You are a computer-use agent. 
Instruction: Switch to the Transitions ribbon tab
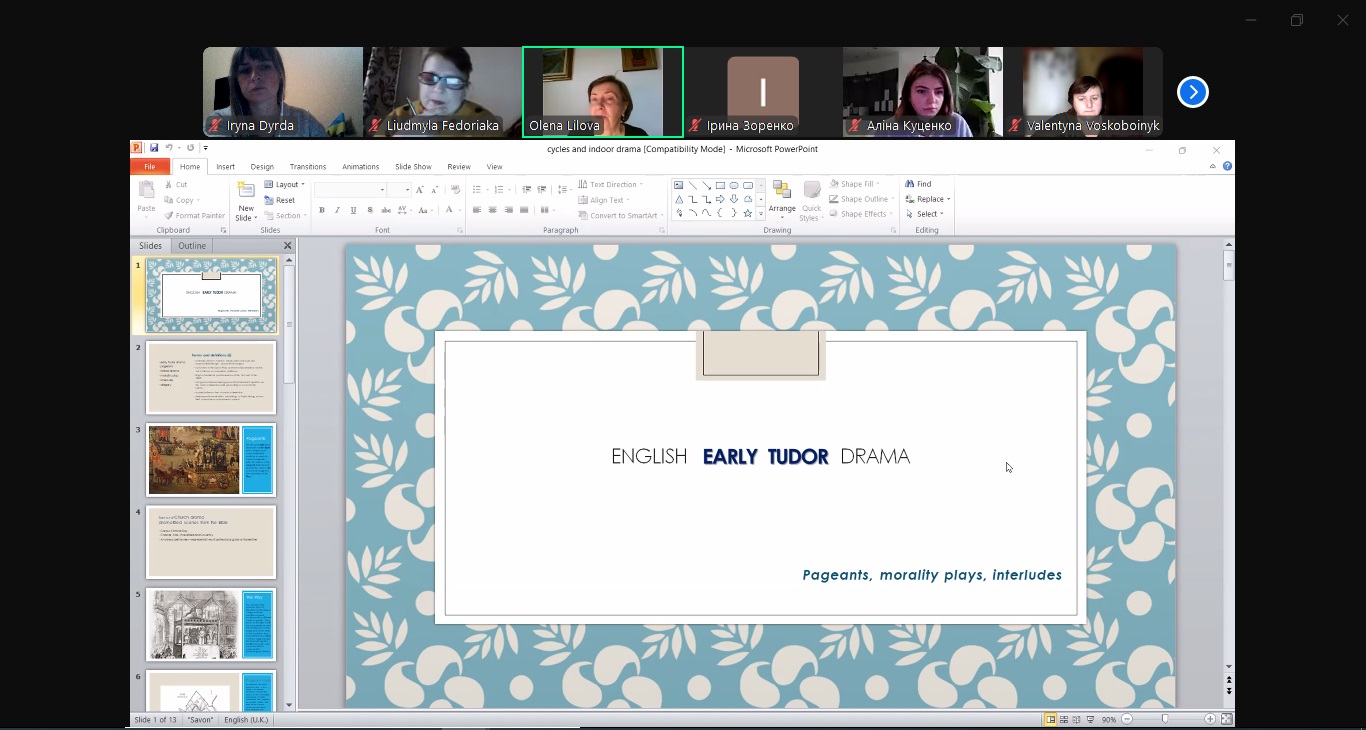click(x=308, y=167)
